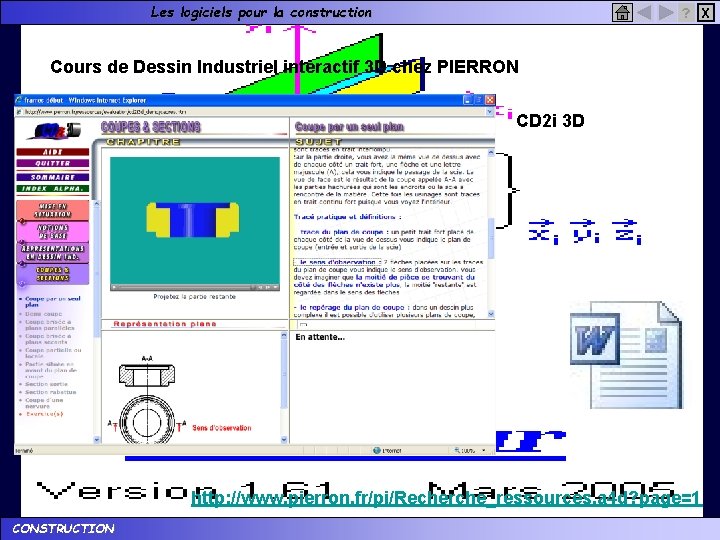Click the QUITTER button
Image resolution: width=720 pixels, height=540 pixels.
[53, 163]
